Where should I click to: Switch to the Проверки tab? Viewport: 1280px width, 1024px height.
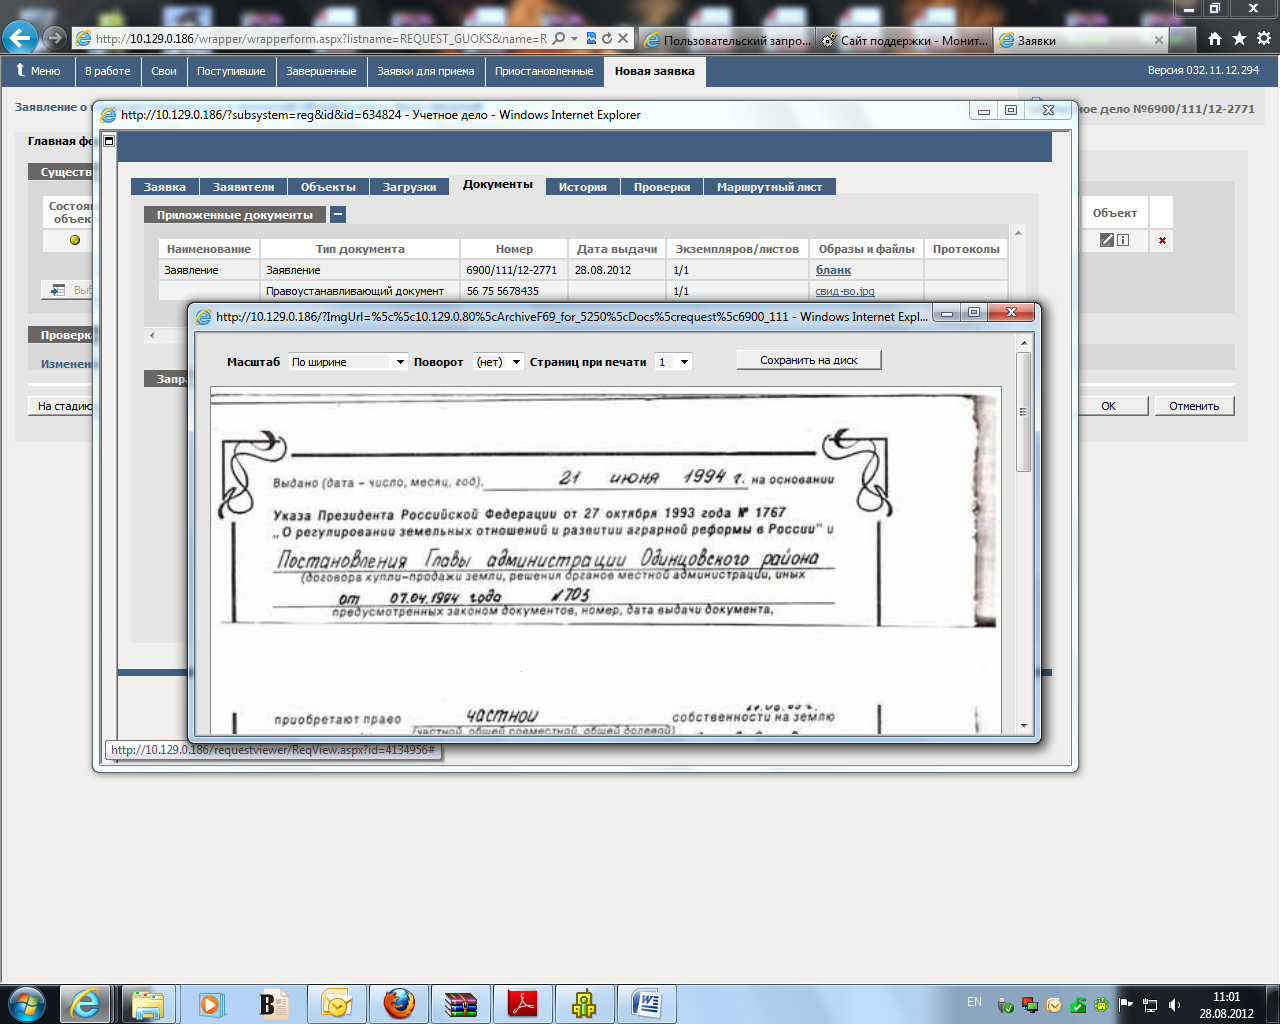coord(662,187)
